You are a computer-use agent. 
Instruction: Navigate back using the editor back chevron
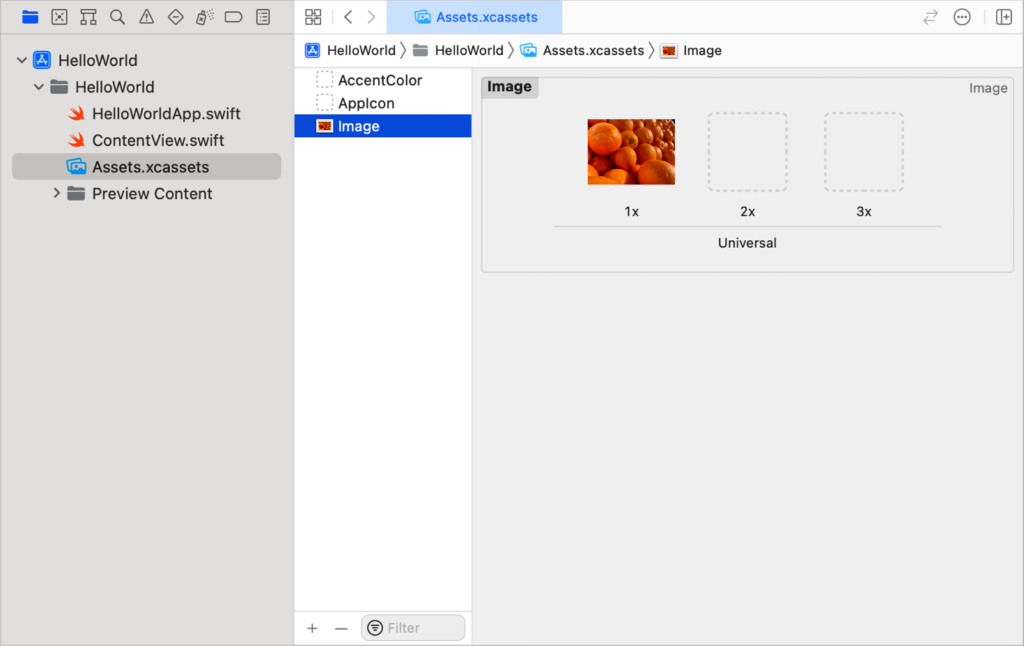(x=347, y=17)
